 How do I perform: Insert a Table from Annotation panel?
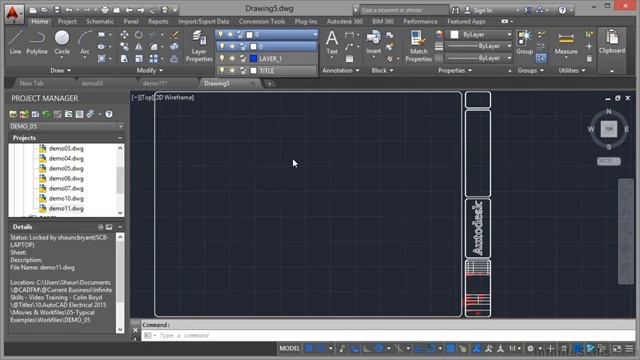(349, 59)
